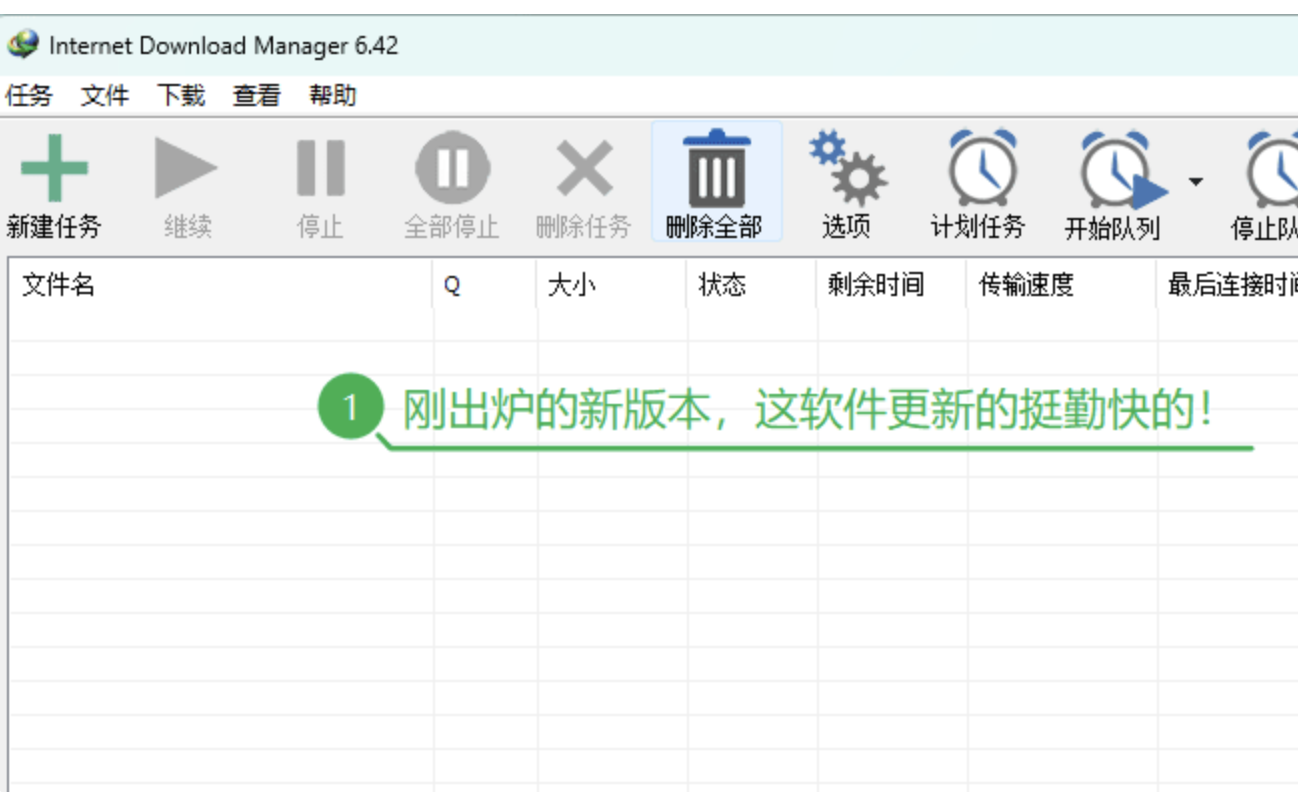The image size is (1298, 792).
Task: Expand the dropdown arrow beside 开始队列
Action: click(x=1195, y=180)
